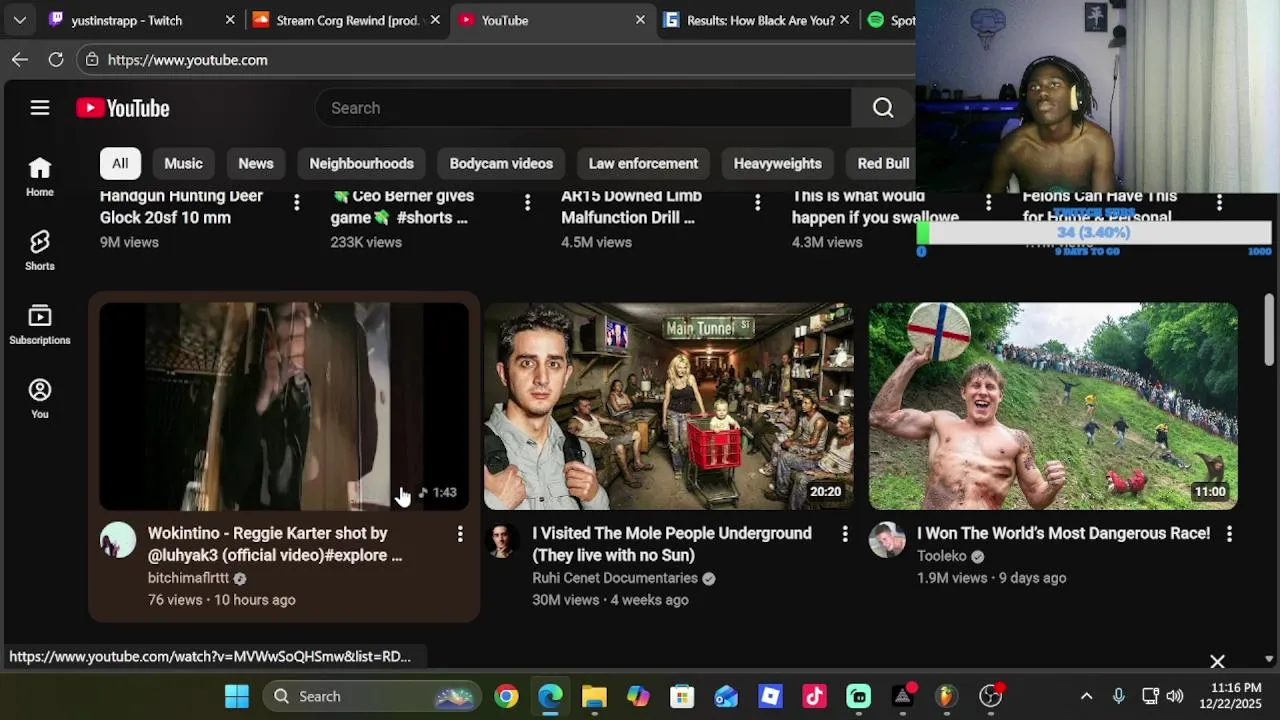1280x720 pixels.
Task: Close the Results: How Black Are You tab
Action: pyautogui.click(x=845, y=20)
